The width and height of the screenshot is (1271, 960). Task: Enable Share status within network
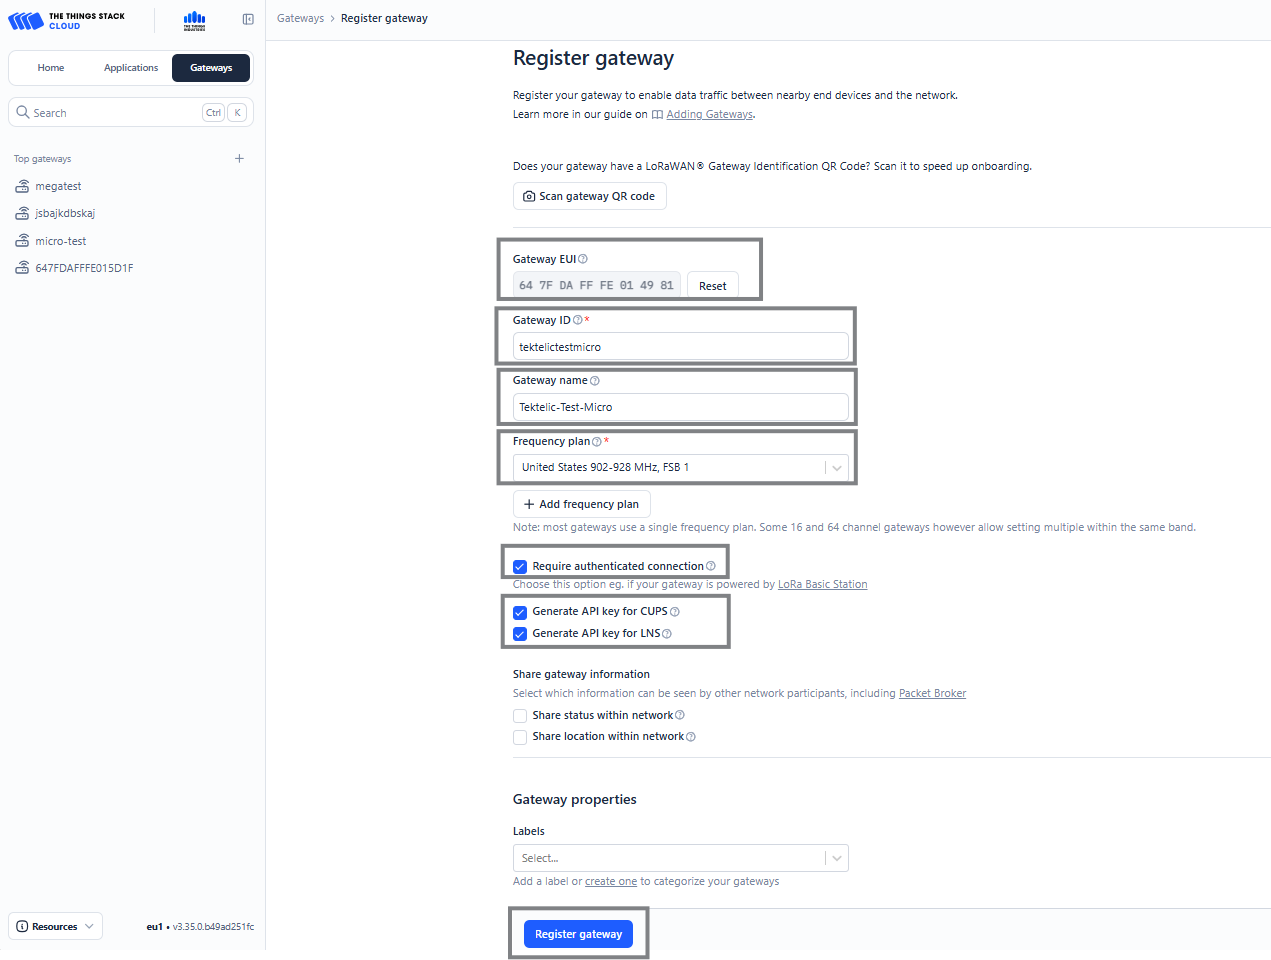[x=519, y=715]
